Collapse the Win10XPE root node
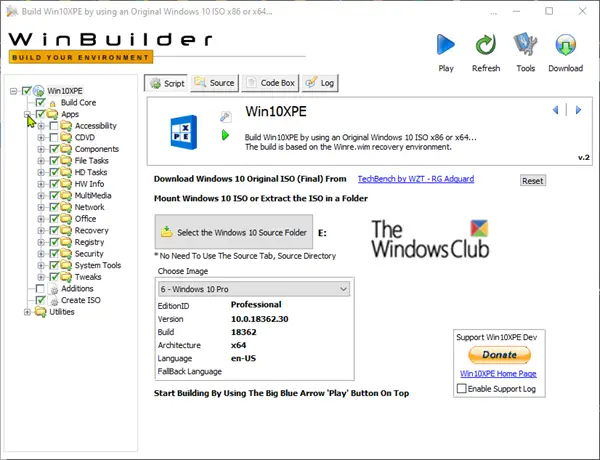 13,91
